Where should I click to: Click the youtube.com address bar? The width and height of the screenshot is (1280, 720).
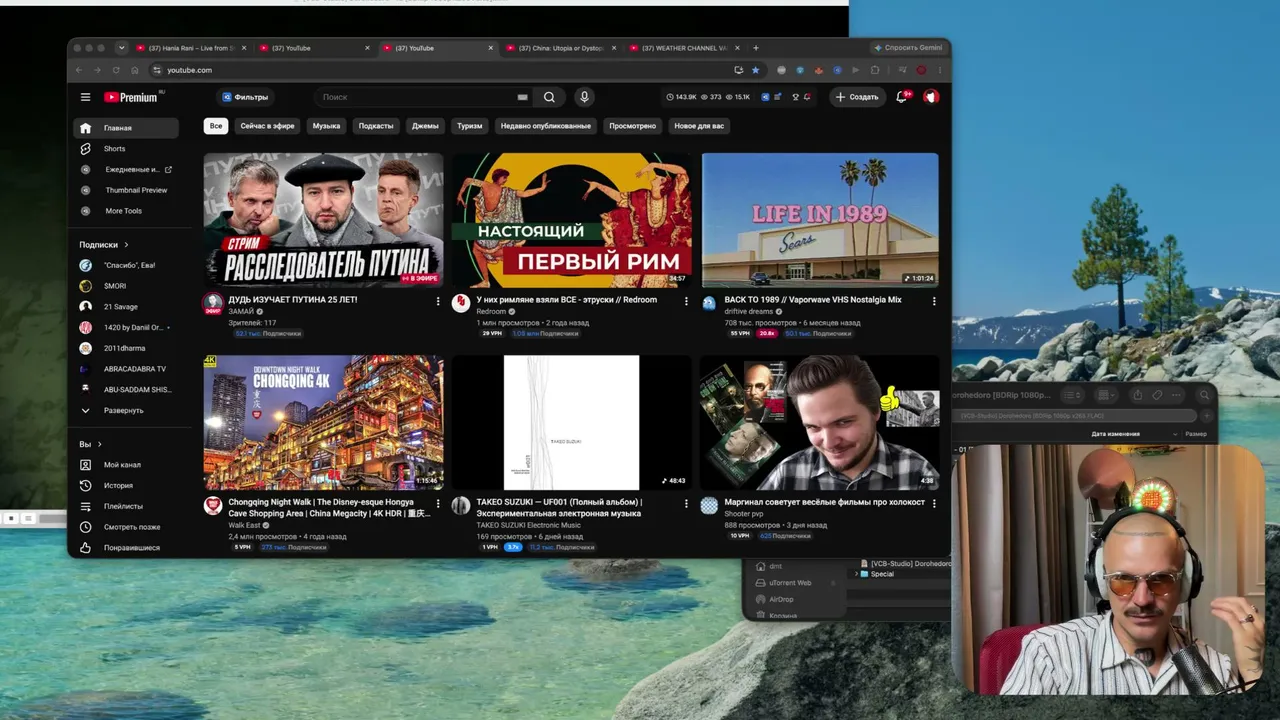(x=440, y=70)
